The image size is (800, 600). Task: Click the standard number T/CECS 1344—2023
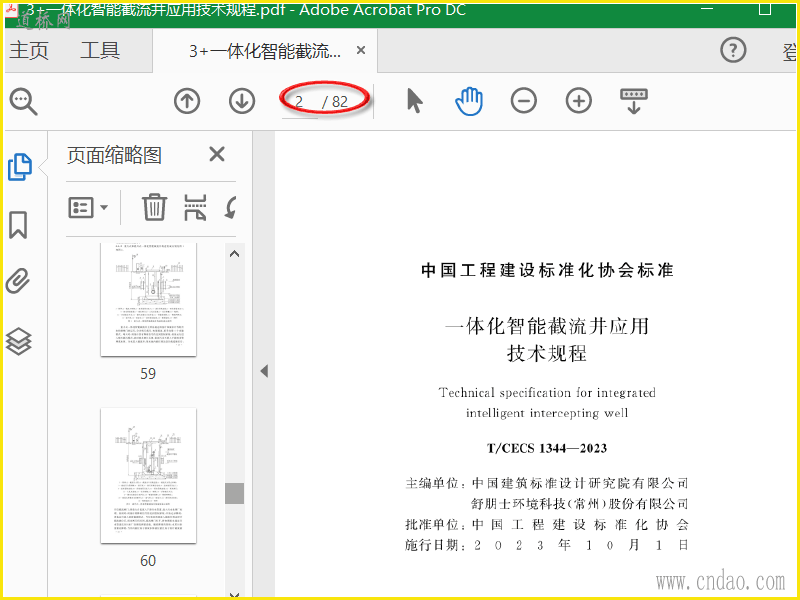pyautogui.click(x=547, y=448)
